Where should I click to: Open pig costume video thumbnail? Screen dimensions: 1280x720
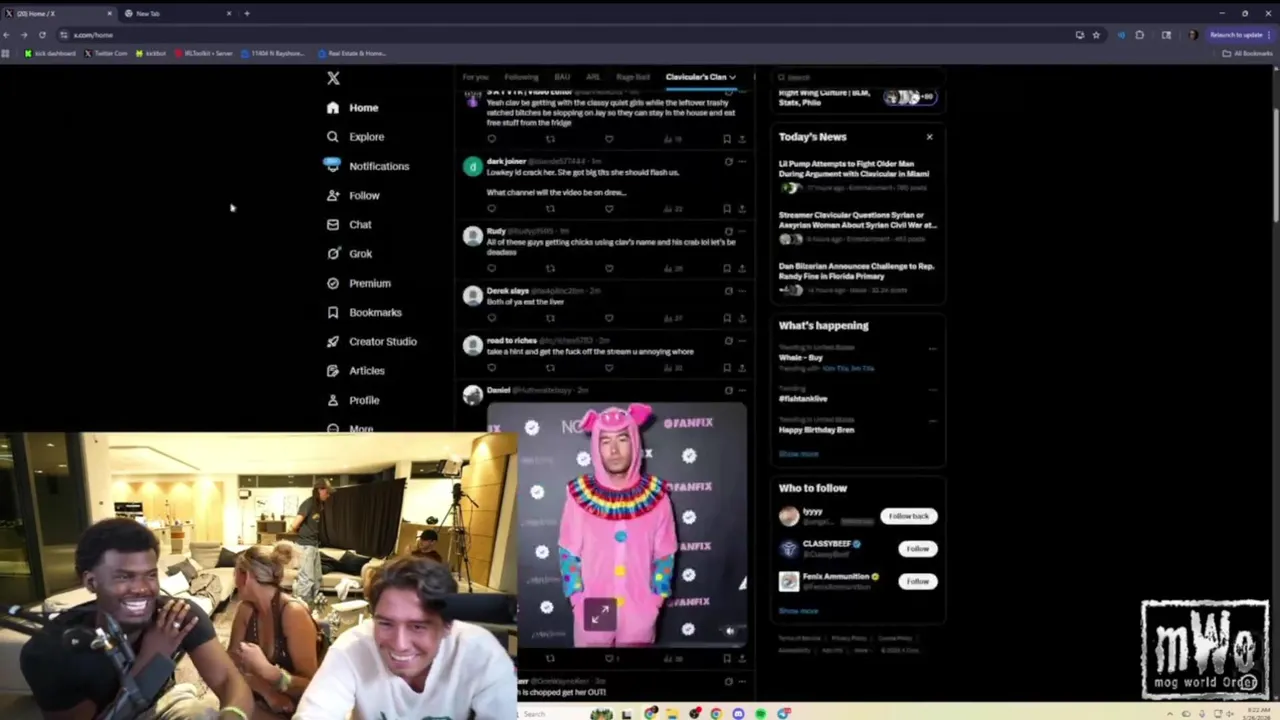617,525
